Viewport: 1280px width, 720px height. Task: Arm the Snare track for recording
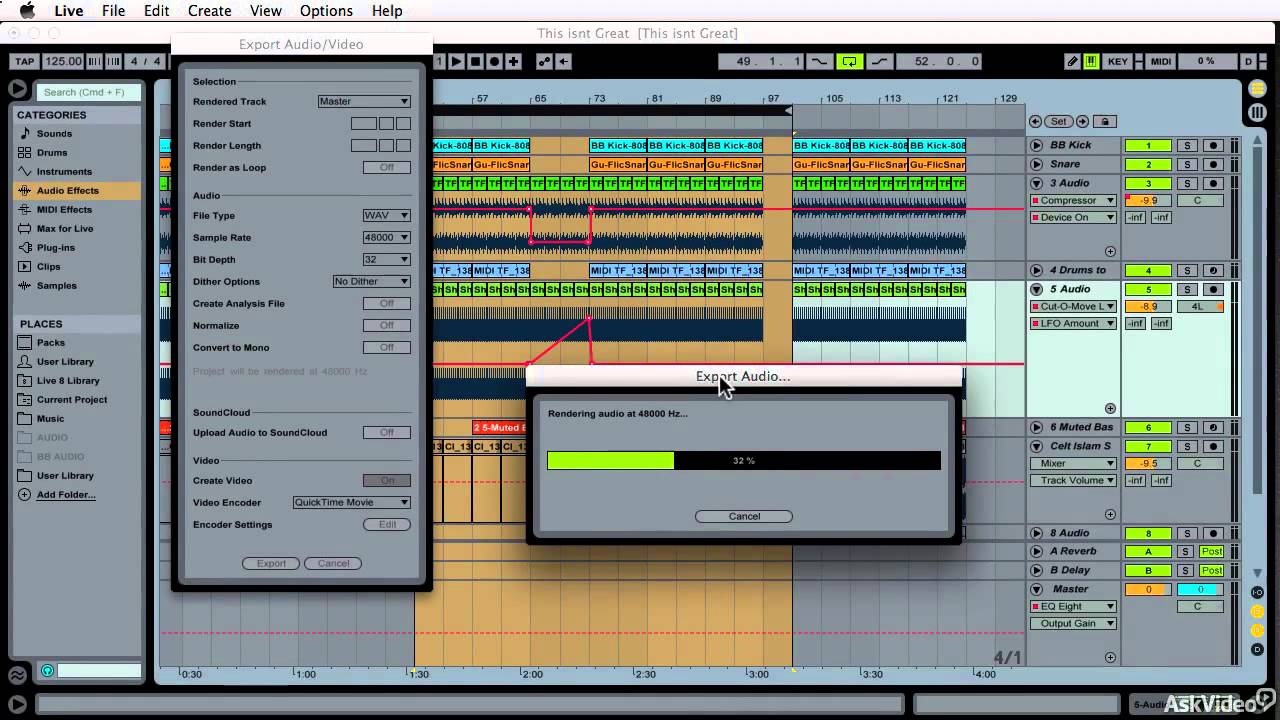1213,165
